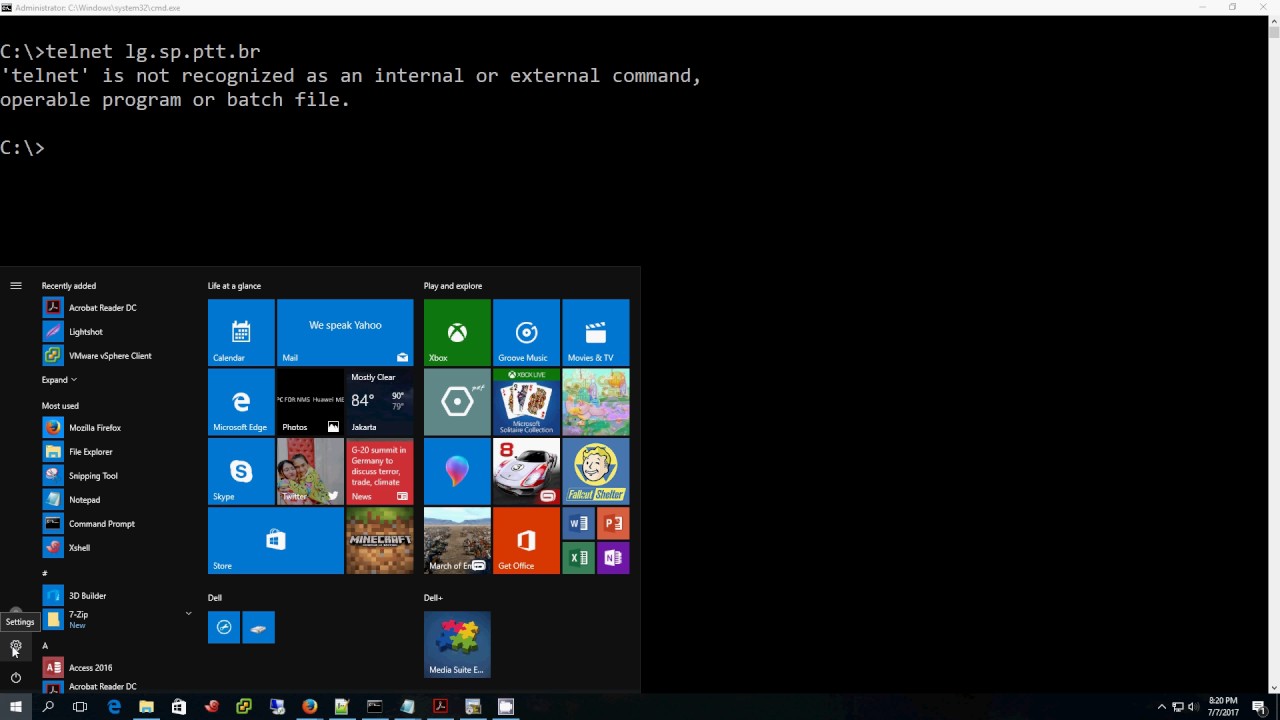The height and width of the screenshot is (720, 1280).
Task: Click the first Dell group tile
Action: point(224,627)
